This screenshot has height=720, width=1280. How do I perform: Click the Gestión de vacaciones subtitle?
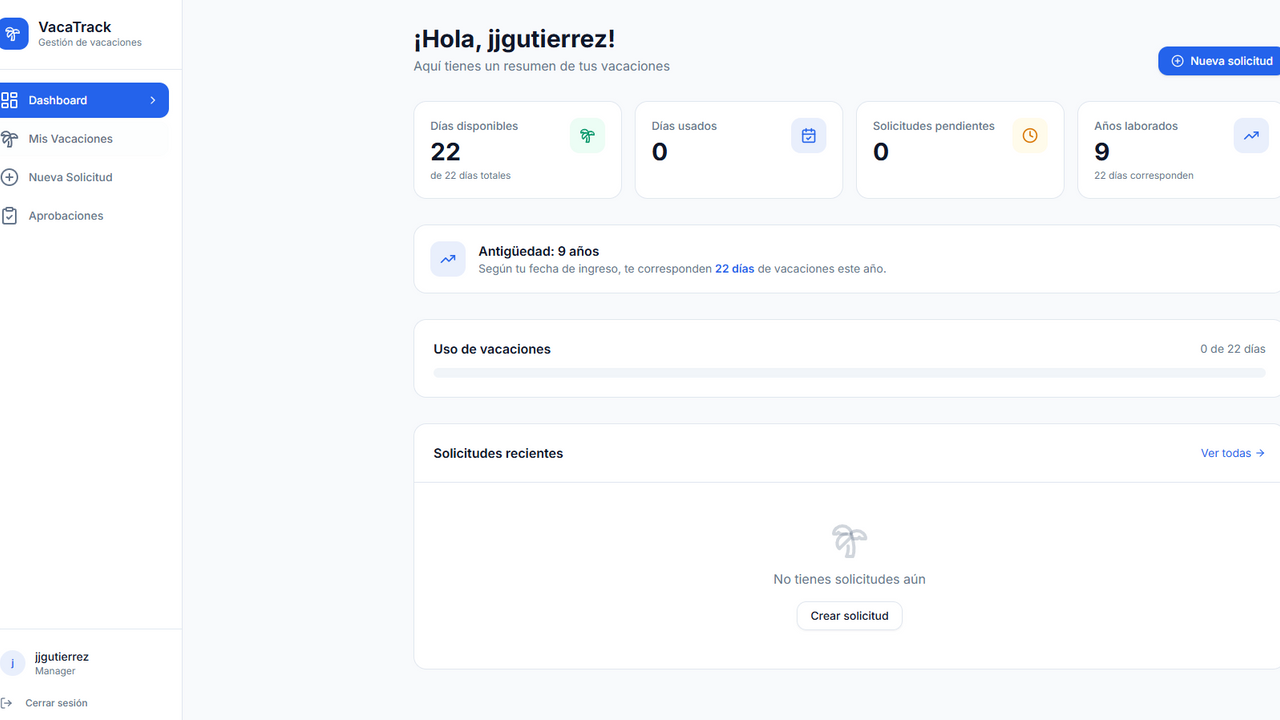point(90,43)
